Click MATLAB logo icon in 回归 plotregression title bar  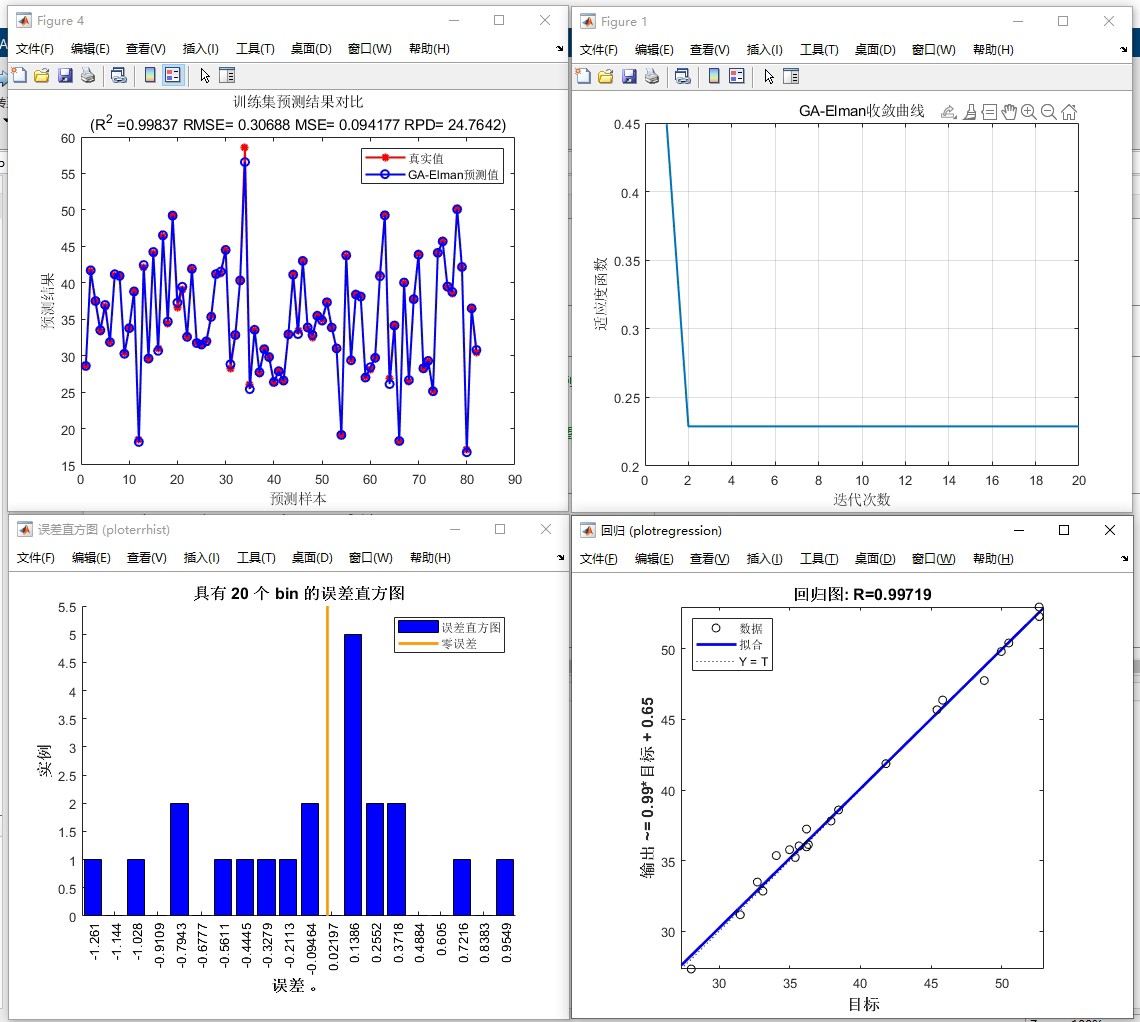tap(587, 530)
